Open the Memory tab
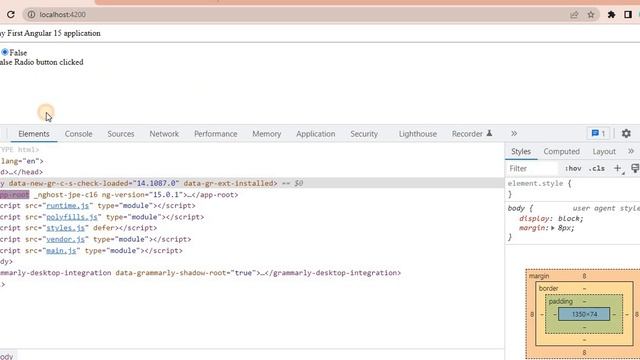 (267, 134)
